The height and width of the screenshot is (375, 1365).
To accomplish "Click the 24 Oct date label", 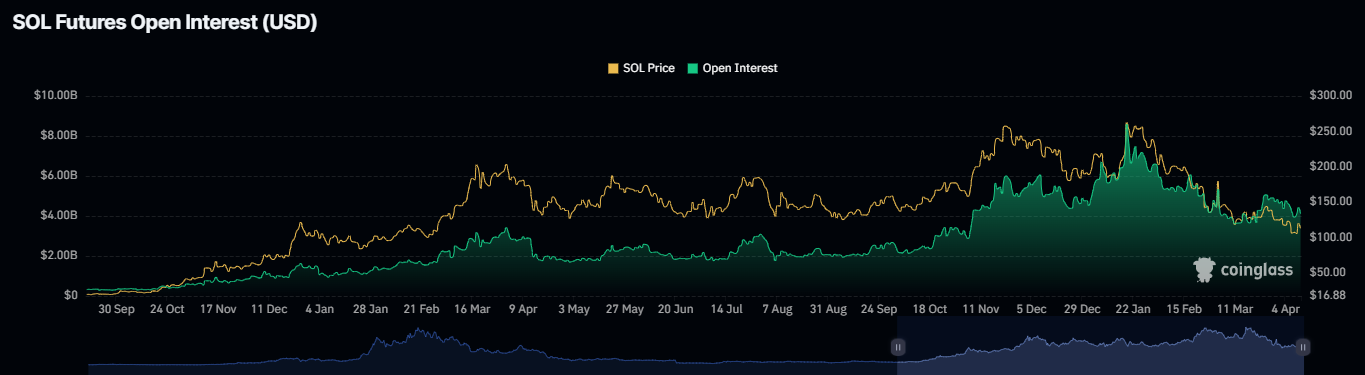I will (167, 310).
